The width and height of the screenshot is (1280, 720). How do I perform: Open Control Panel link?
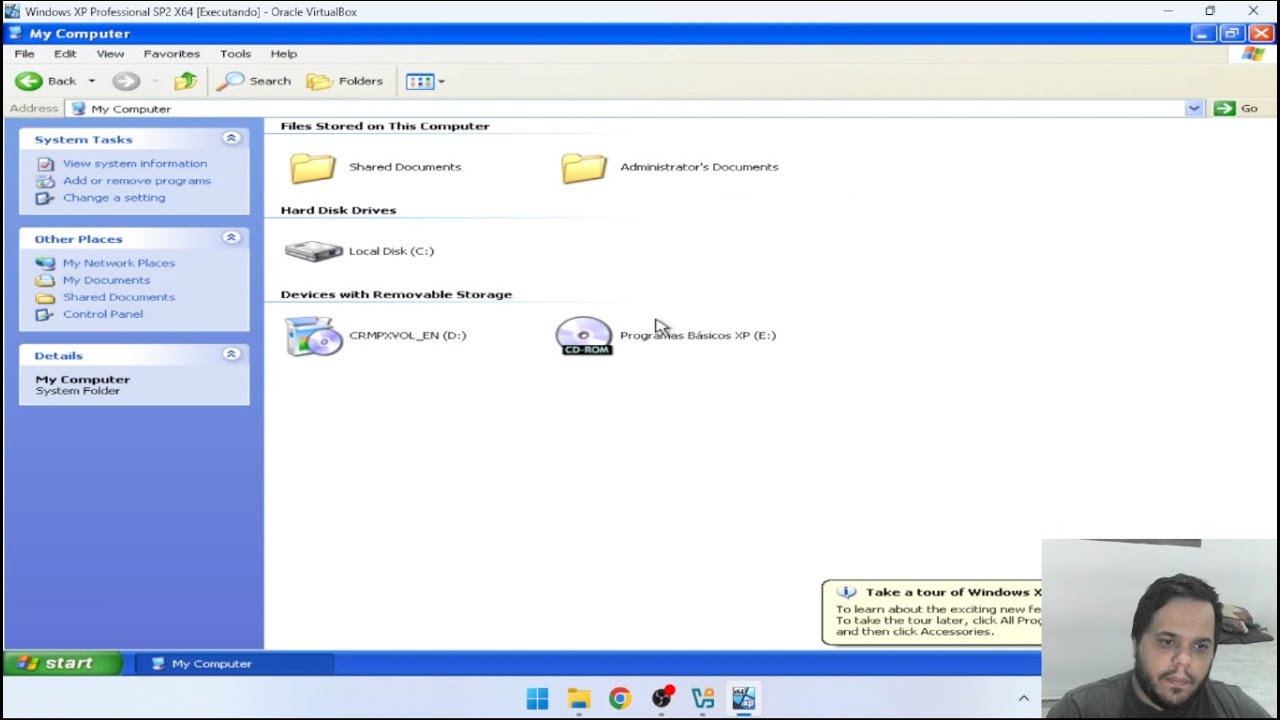click(x=103, y=314)
